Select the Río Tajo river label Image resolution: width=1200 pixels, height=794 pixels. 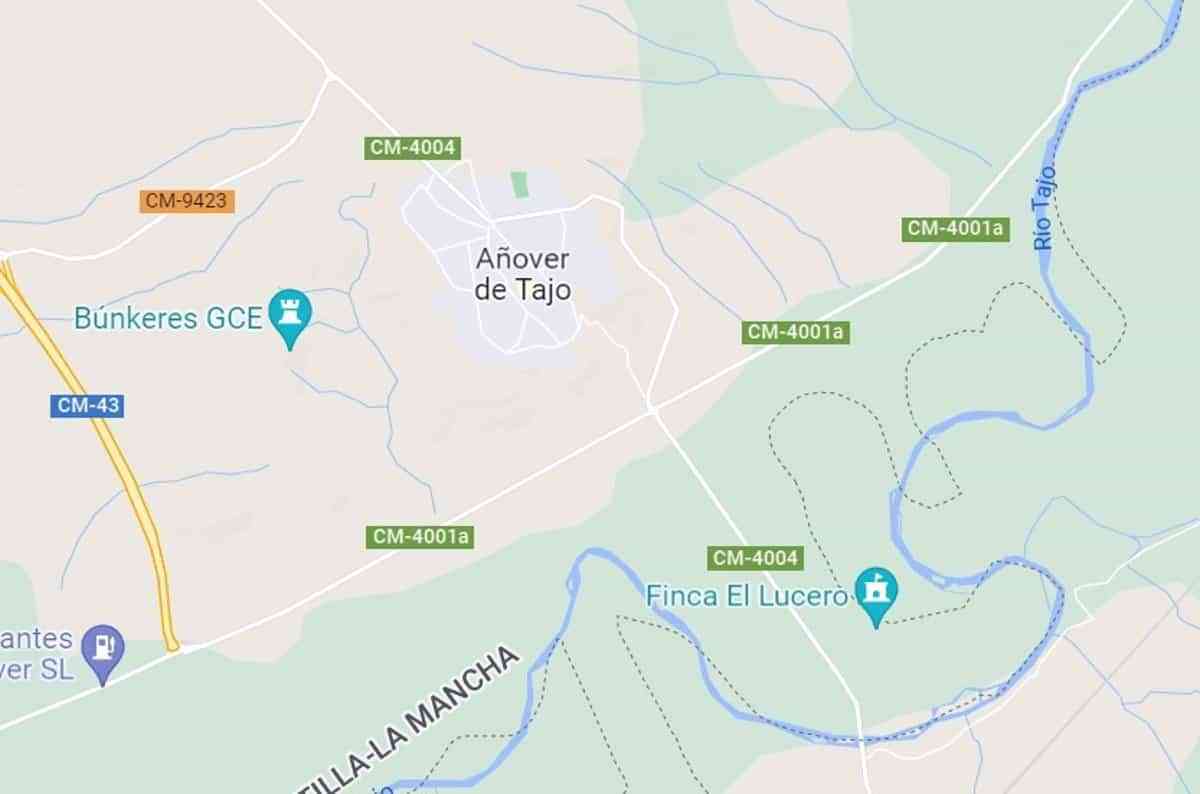[x=1045, y=209]
